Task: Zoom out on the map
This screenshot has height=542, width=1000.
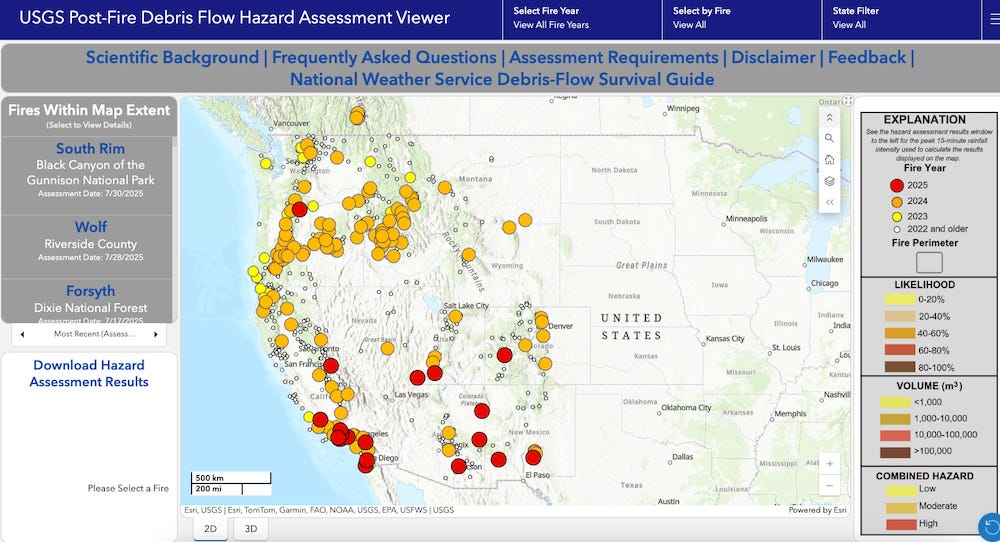Action: pyautogui.click(x=829, y=485)
